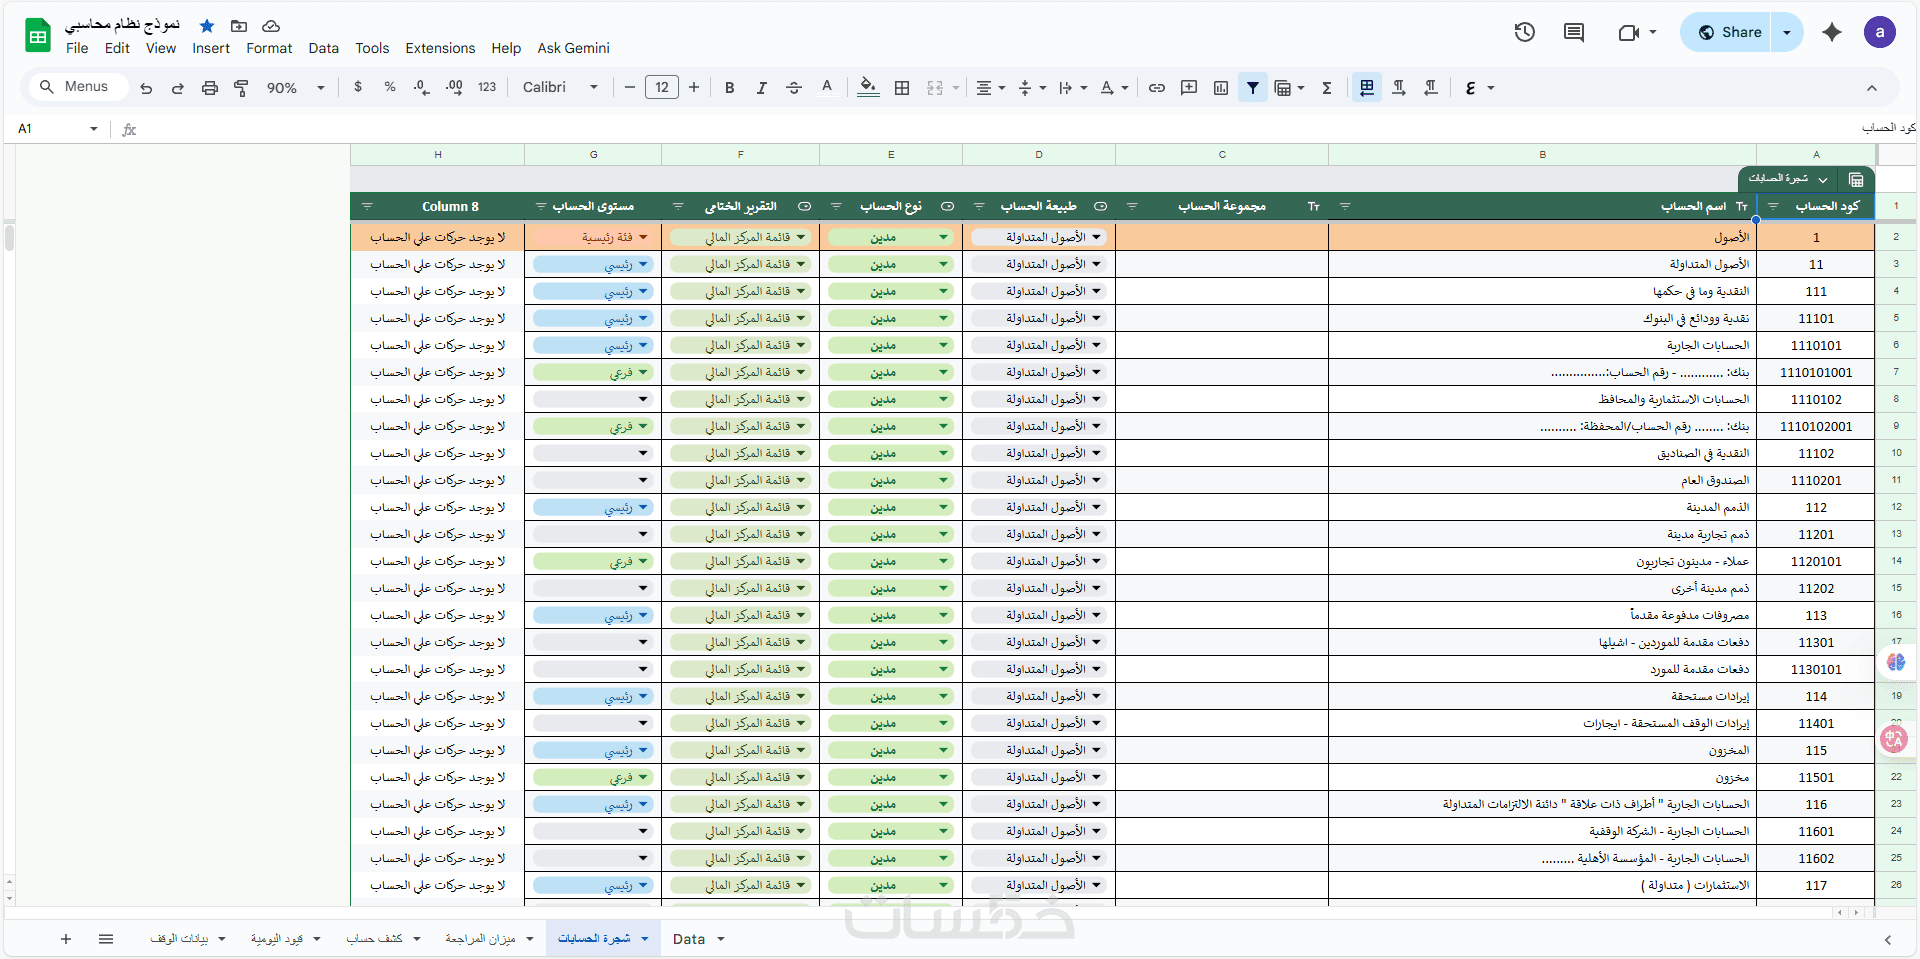The width and height of the screenshot is (1920, 959).
Task: Toggle Italic formatting
Action: [762, 88]
